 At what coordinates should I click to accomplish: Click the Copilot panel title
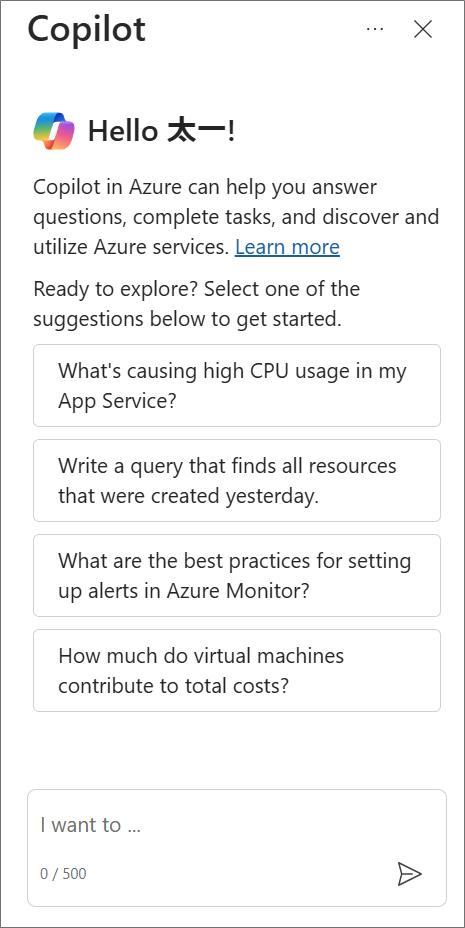click(x=86, y=28)
